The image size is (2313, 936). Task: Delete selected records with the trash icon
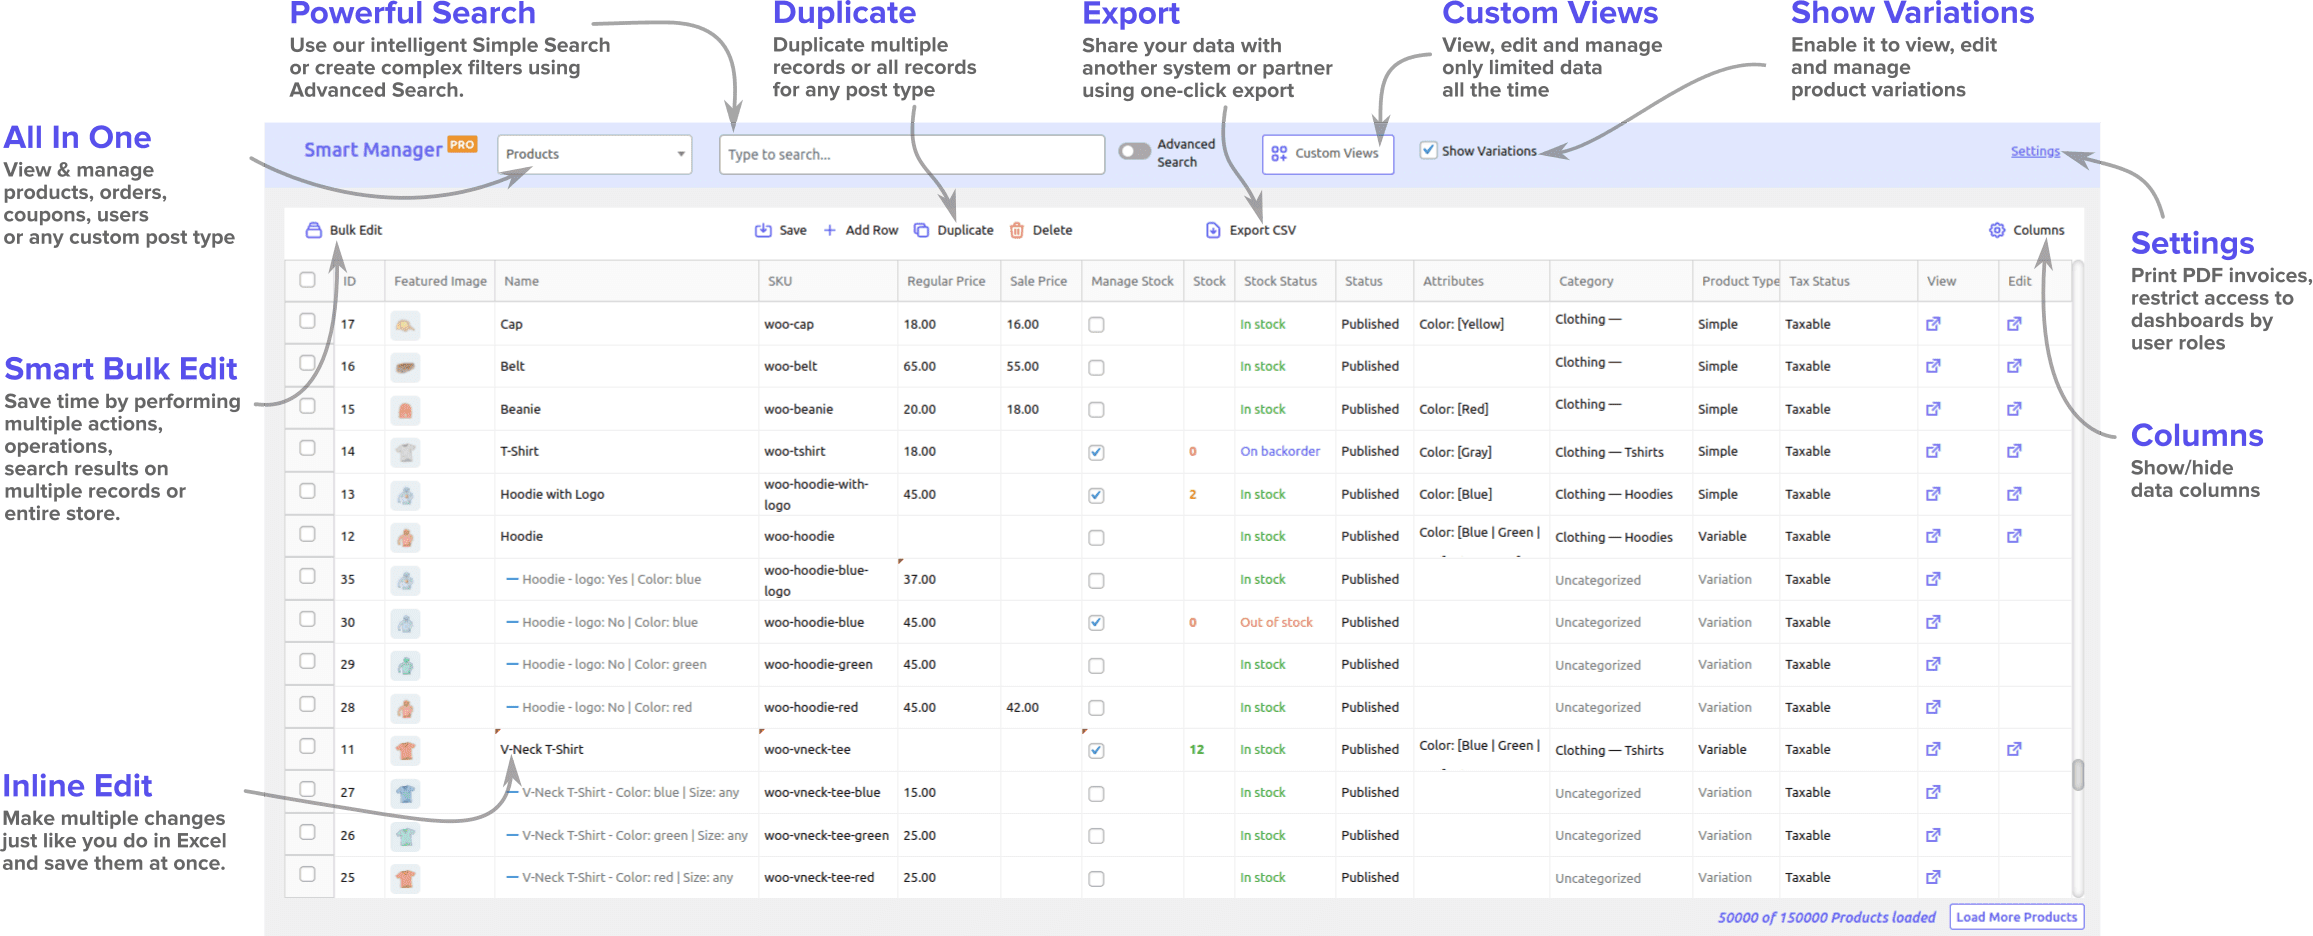1041,230
